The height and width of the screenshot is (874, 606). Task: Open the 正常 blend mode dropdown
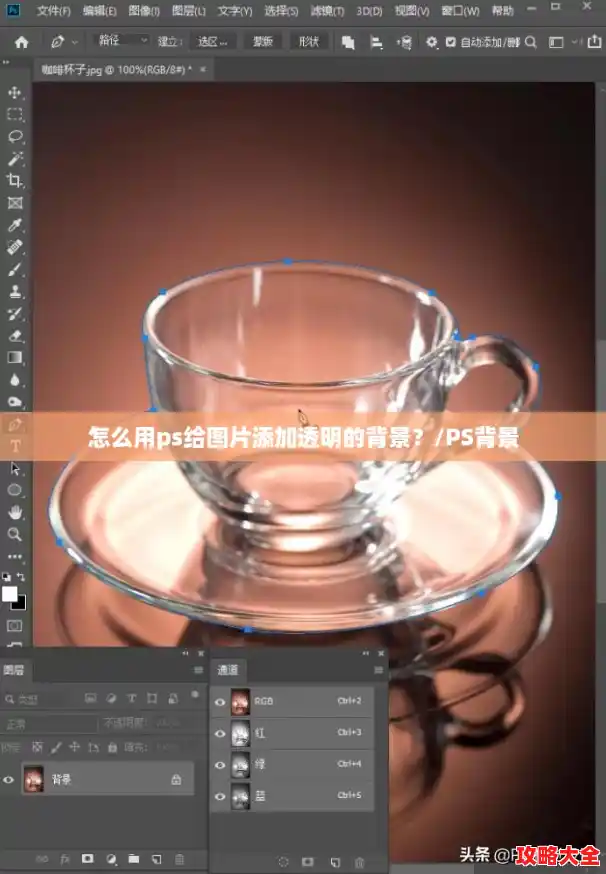(49, 724)
